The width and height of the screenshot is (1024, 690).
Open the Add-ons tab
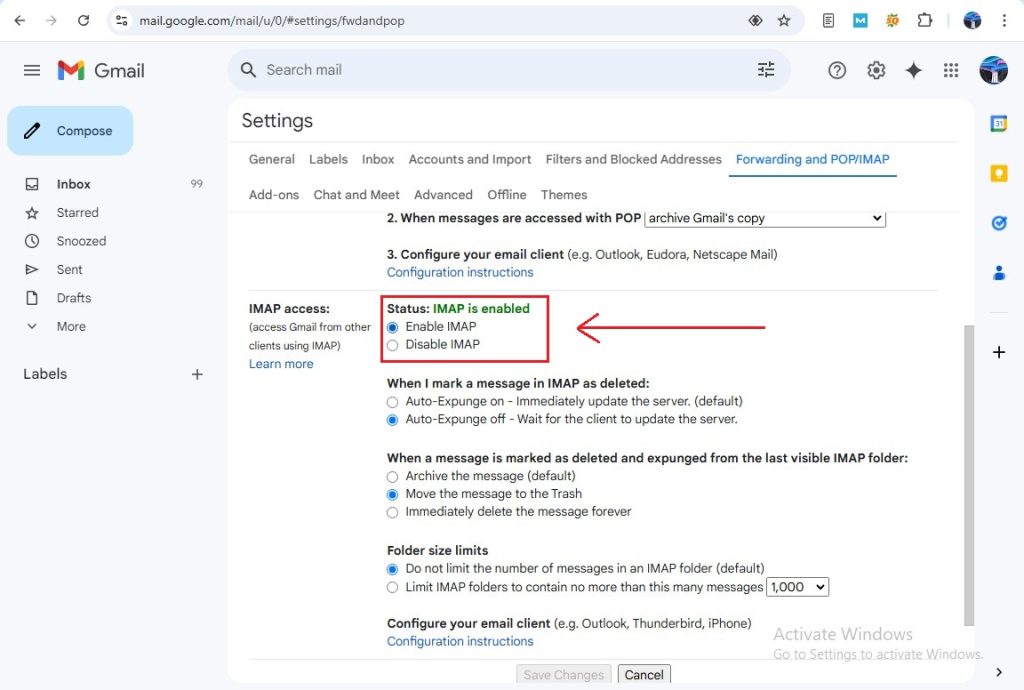tap(274, 195)
